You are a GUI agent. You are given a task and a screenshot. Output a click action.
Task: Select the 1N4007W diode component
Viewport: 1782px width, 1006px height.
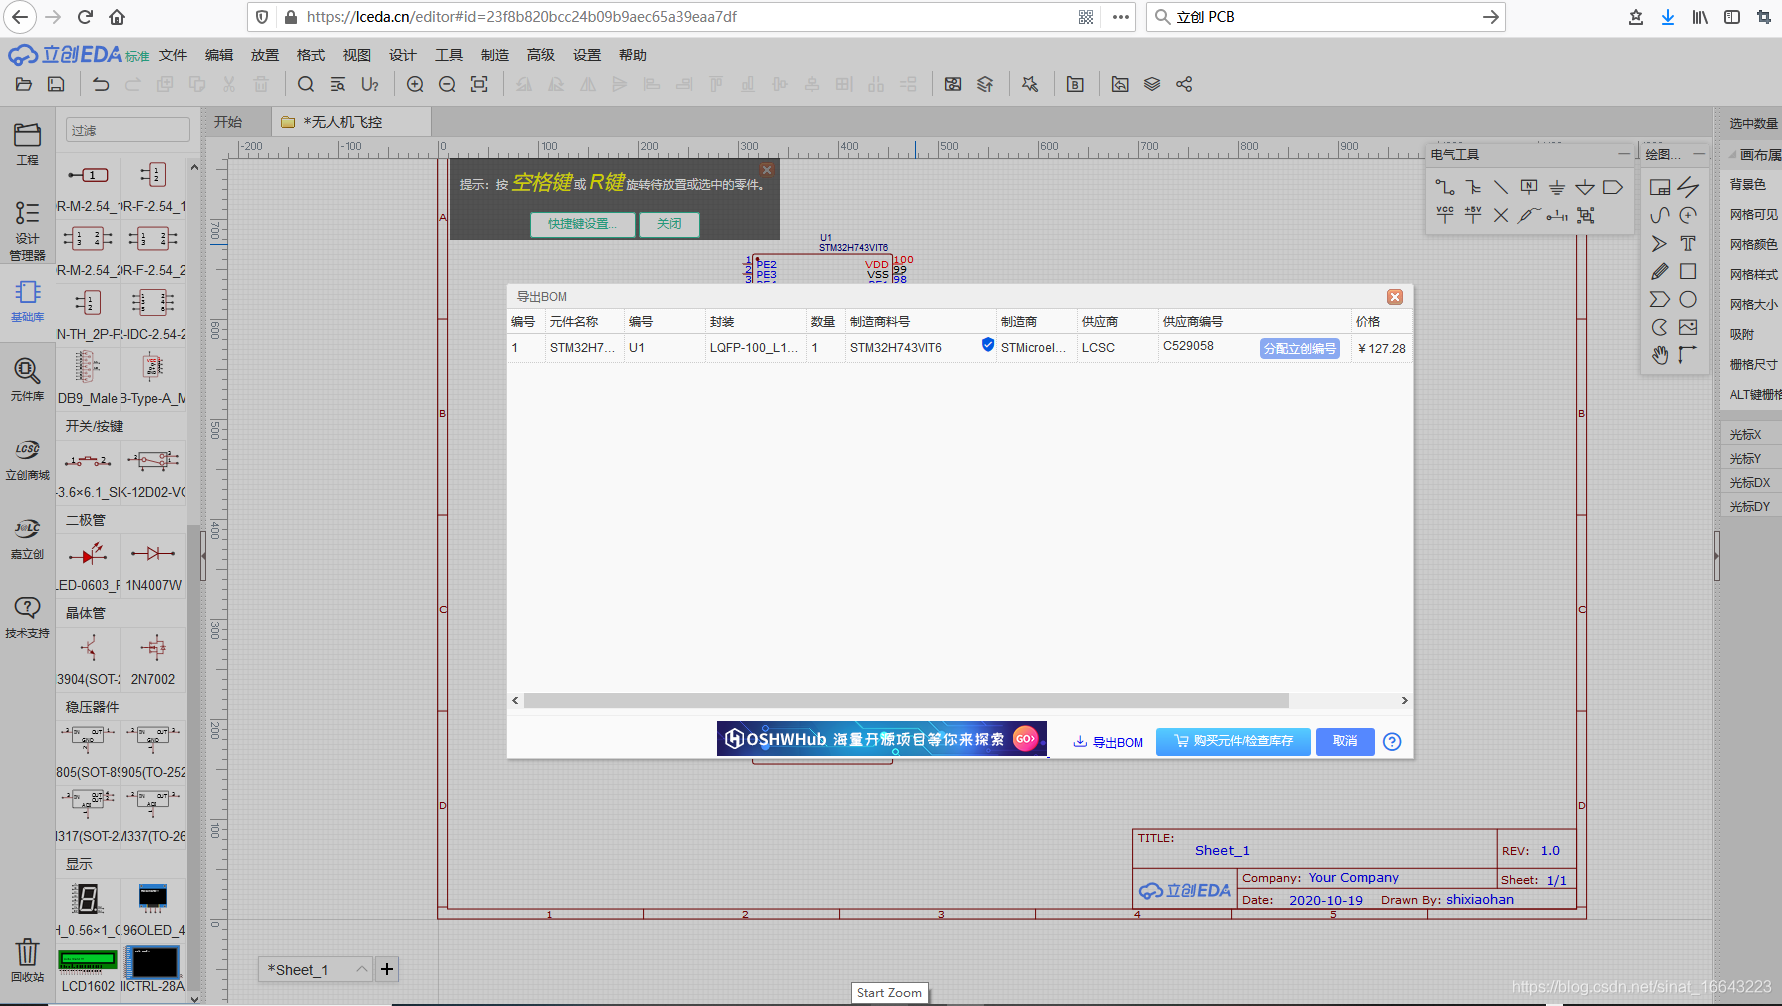(153, 563)
